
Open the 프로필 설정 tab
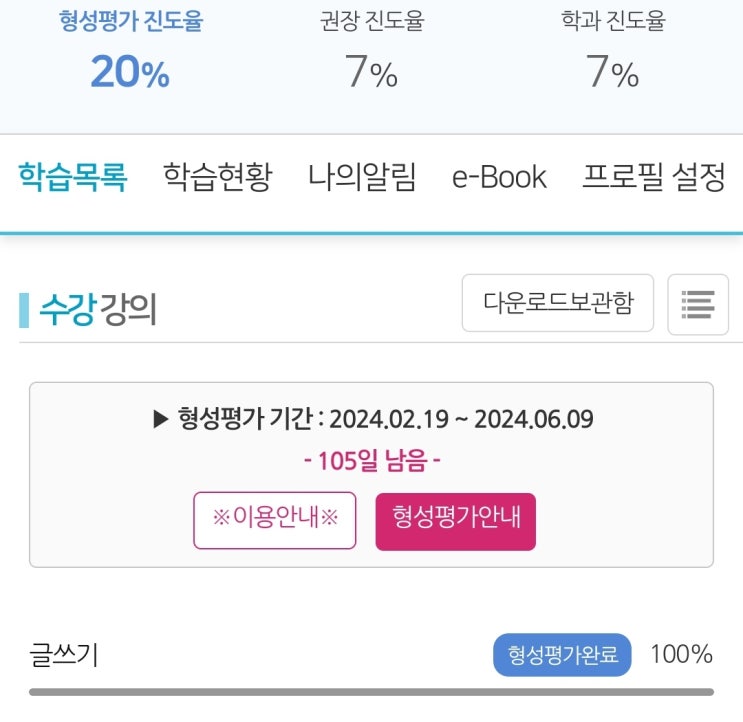[653, 178]
